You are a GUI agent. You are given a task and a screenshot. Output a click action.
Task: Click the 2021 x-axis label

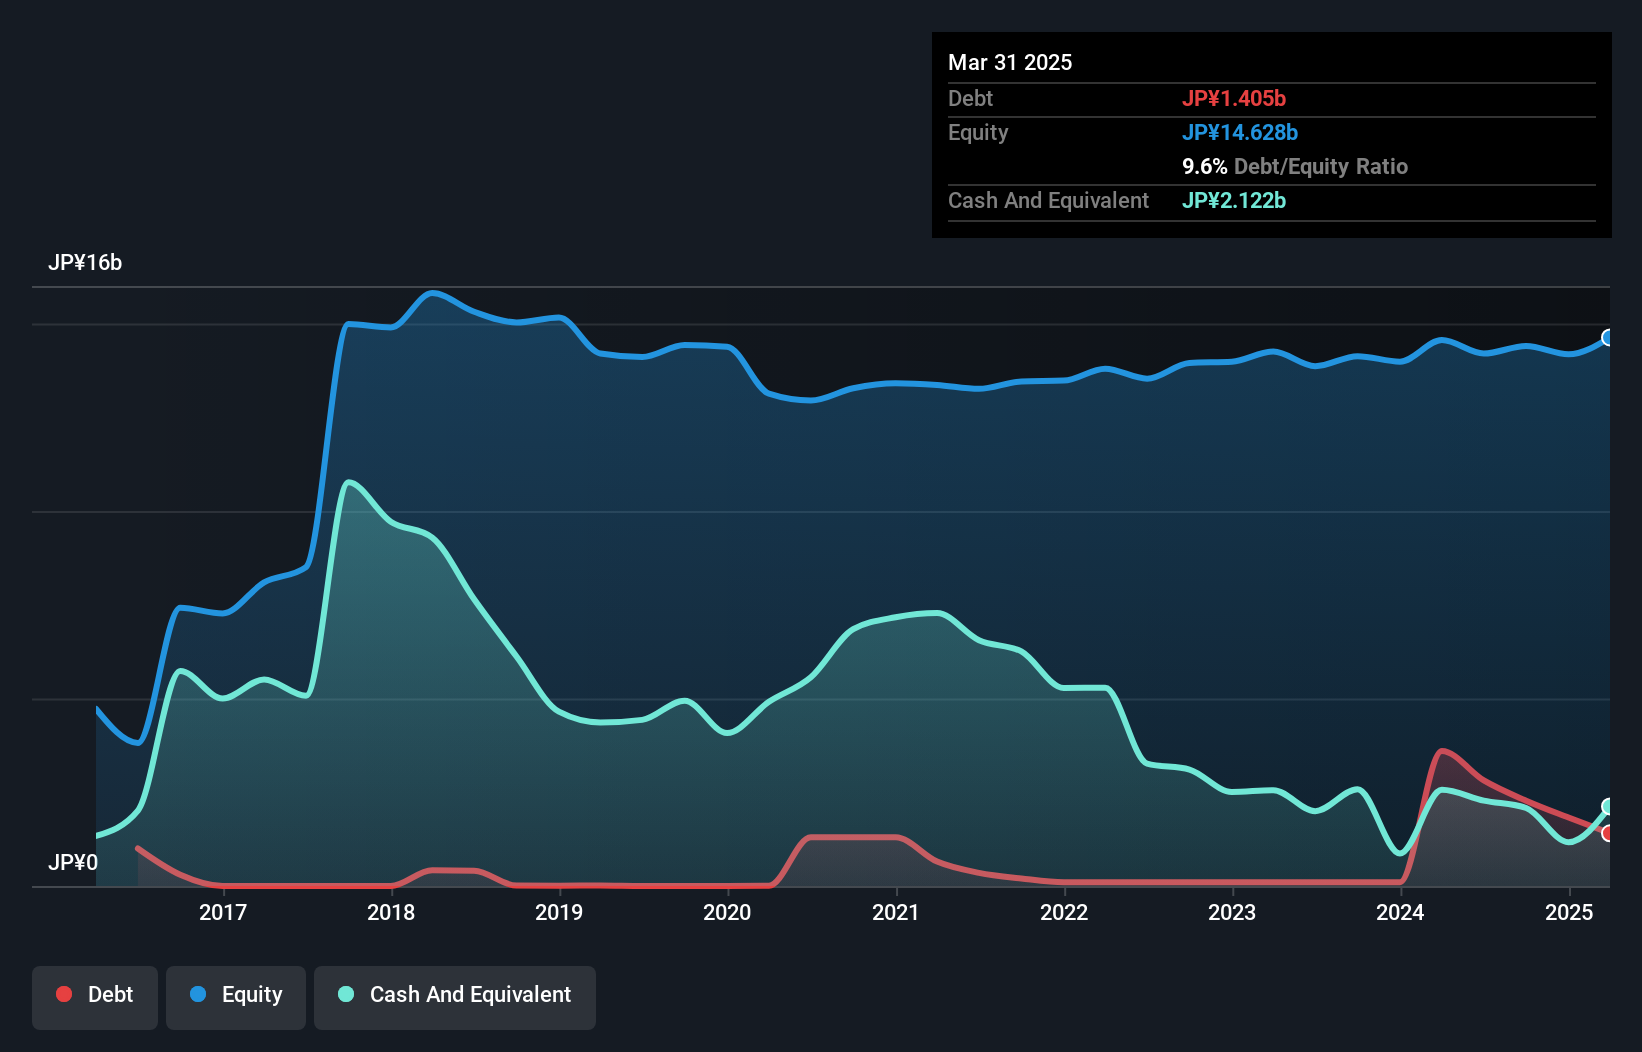(896, 912)
